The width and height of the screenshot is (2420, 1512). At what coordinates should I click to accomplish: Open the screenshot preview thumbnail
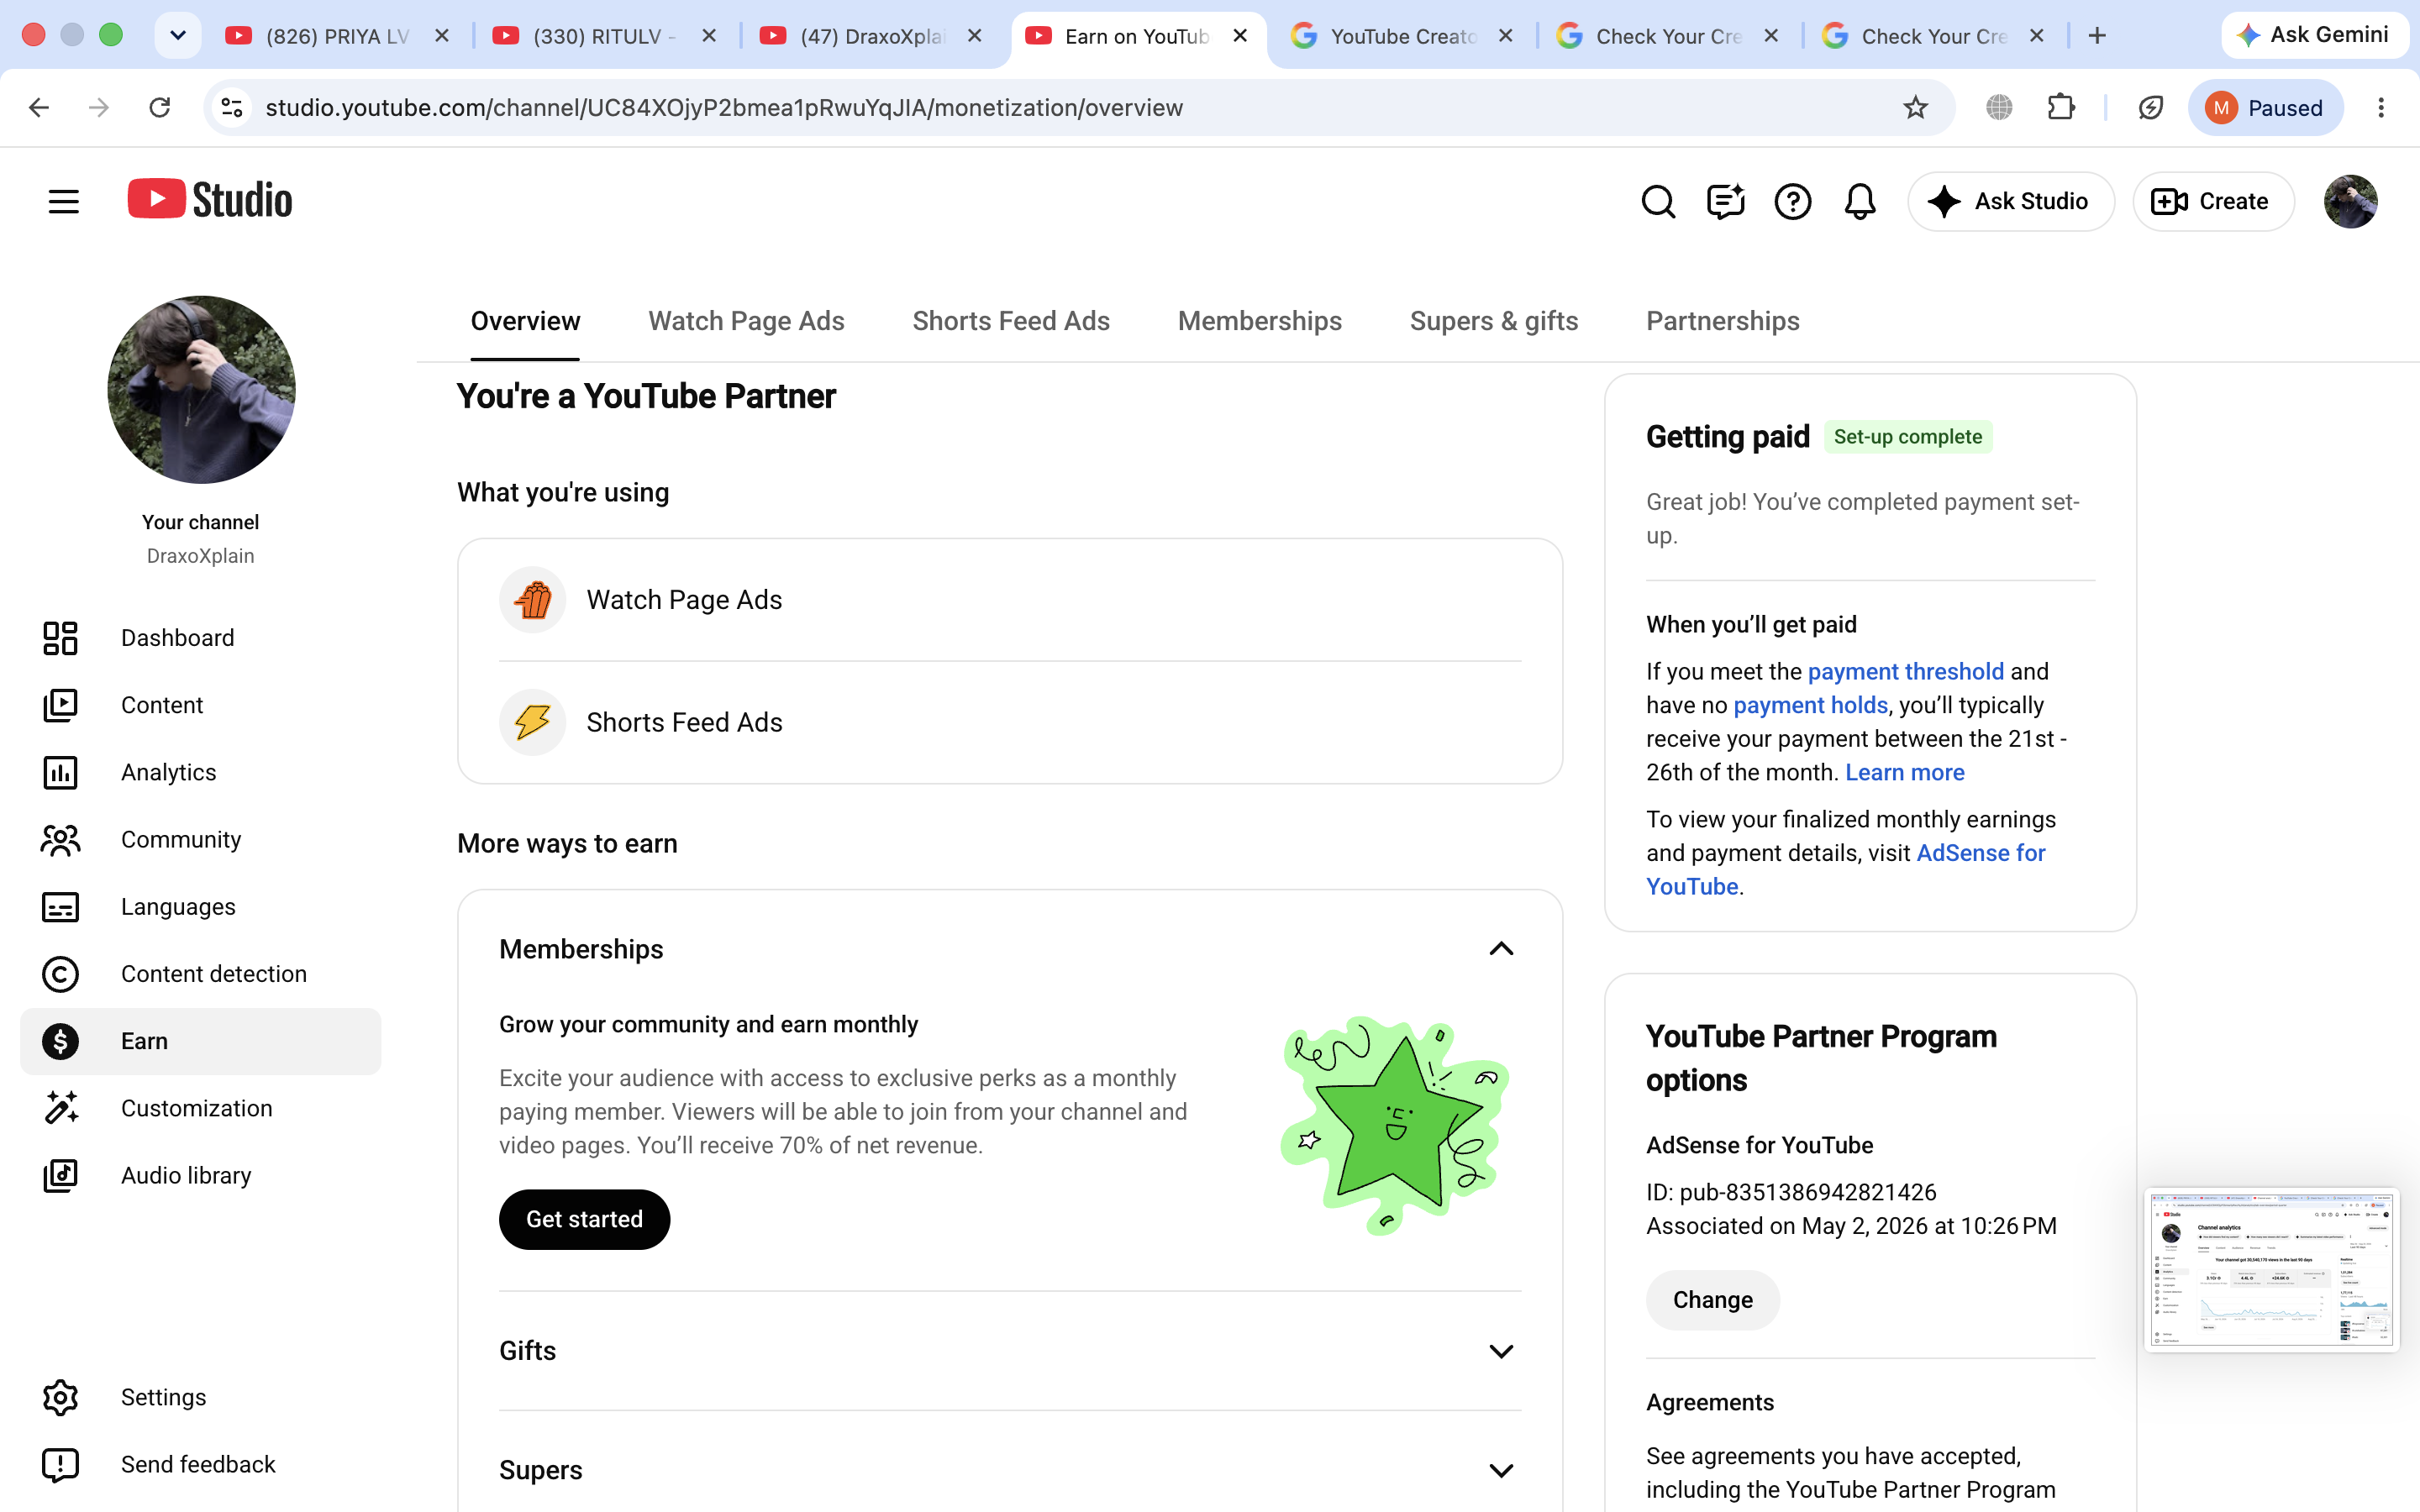[x=2271, y=1270]
